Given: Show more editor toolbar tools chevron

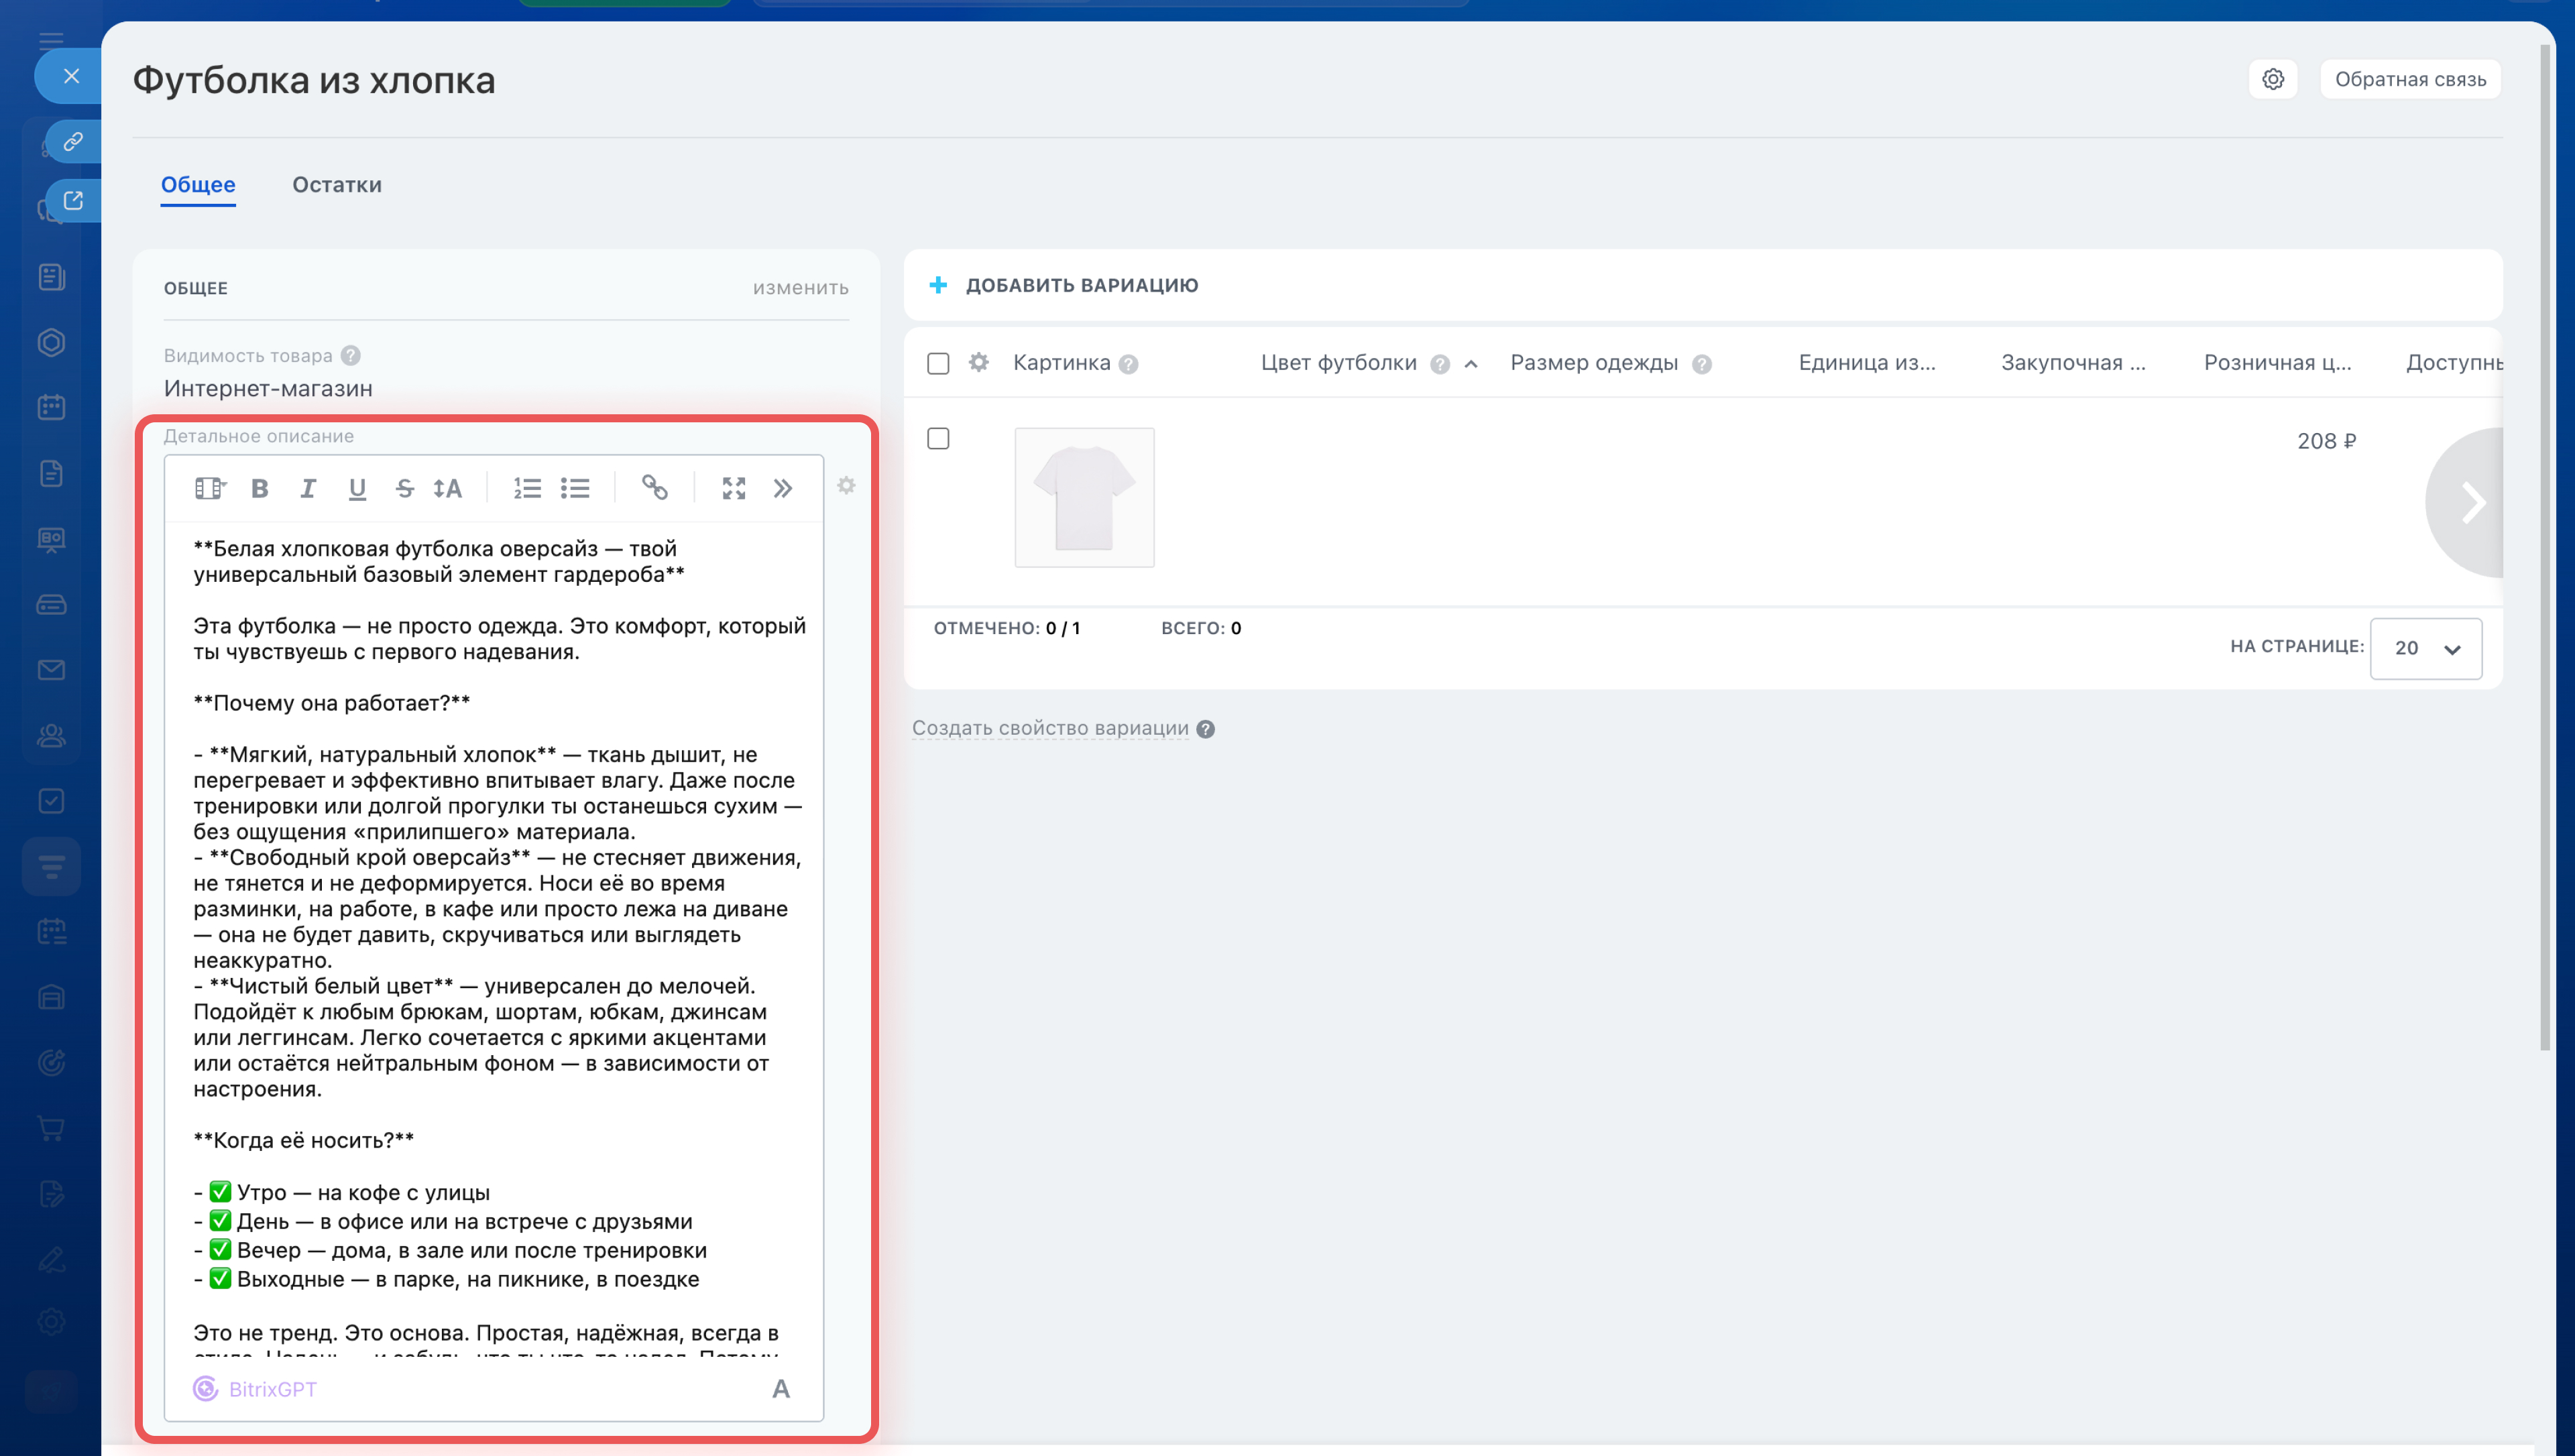Looking at the screenshot, I should click(783, 488).
